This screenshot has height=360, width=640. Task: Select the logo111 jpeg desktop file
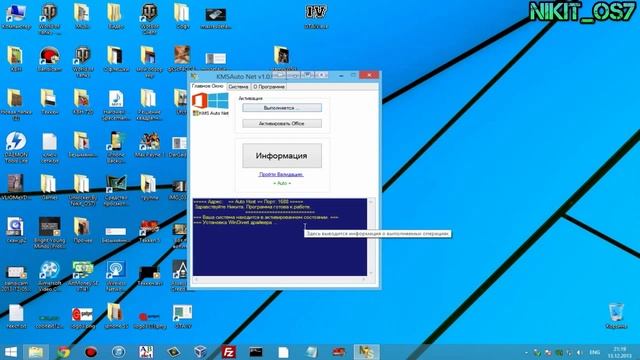149,319
